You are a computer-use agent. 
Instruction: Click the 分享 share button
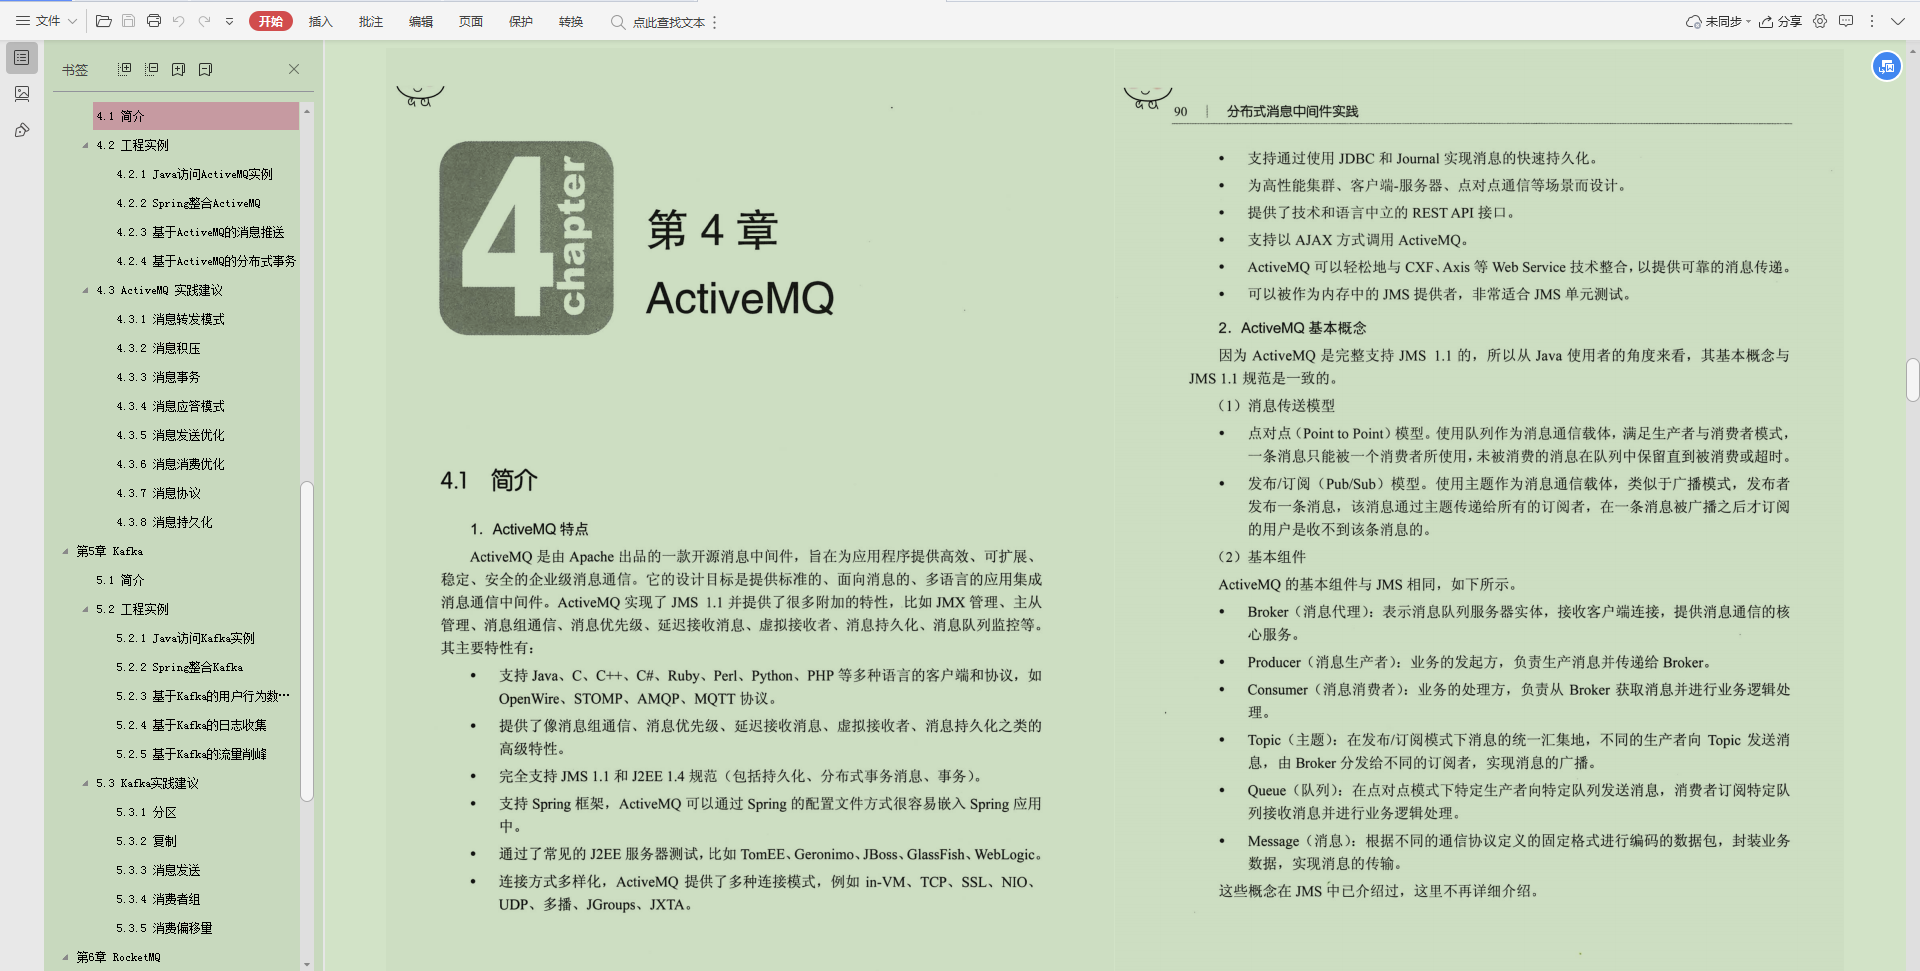(1780, 21)
